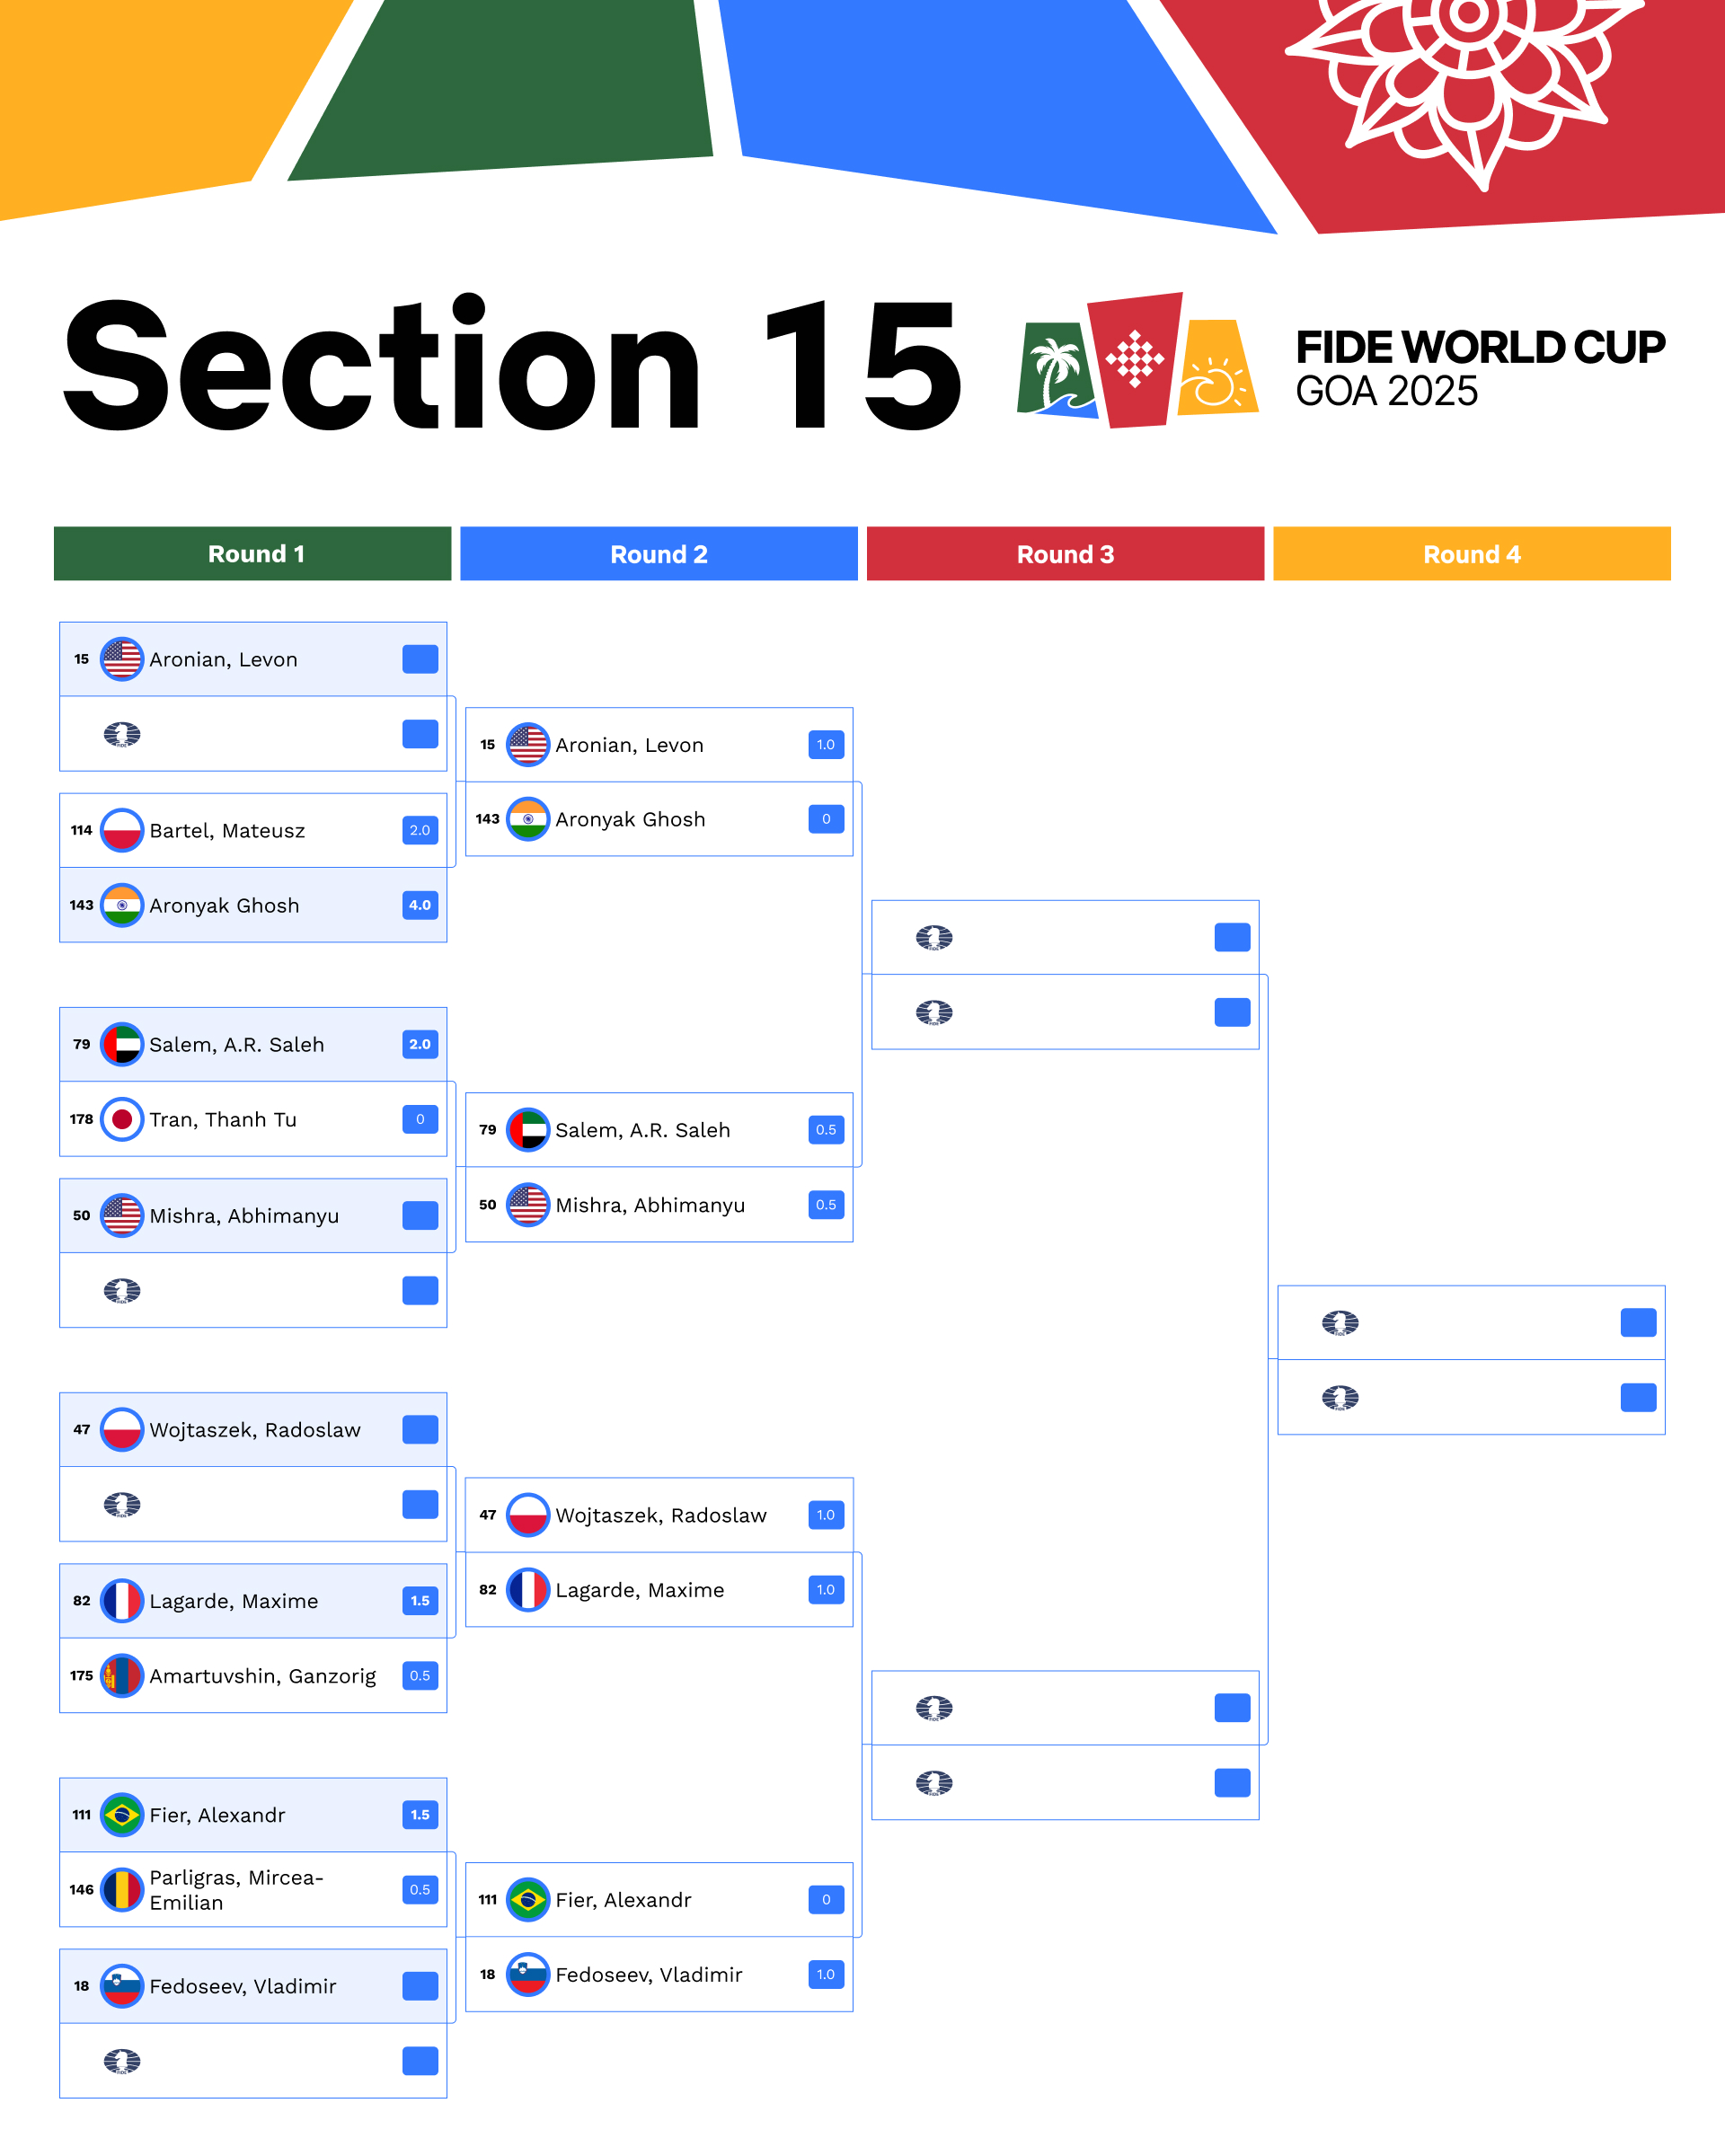Click the 4.0 score box for Aronyak Ghosh

420,905
